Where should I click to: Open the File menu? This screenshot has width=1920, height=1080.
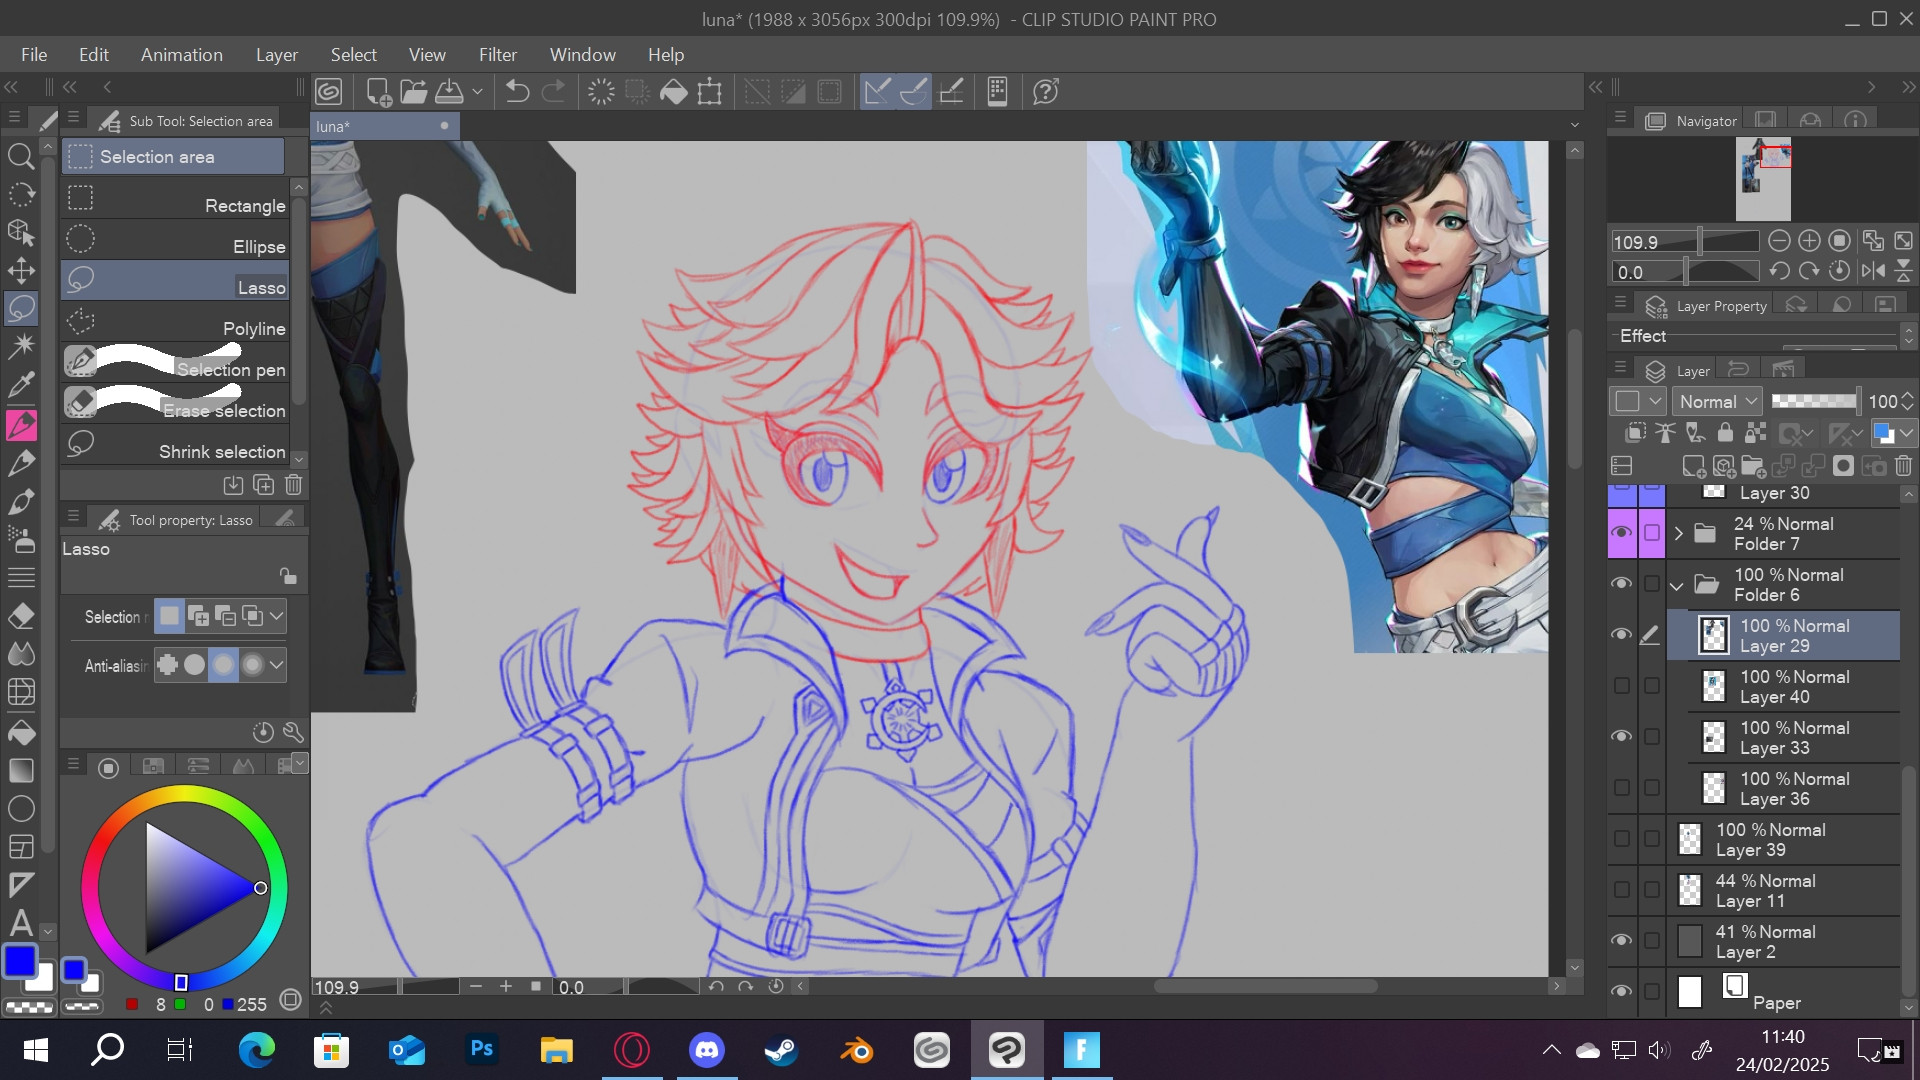(x=34, y=55)
